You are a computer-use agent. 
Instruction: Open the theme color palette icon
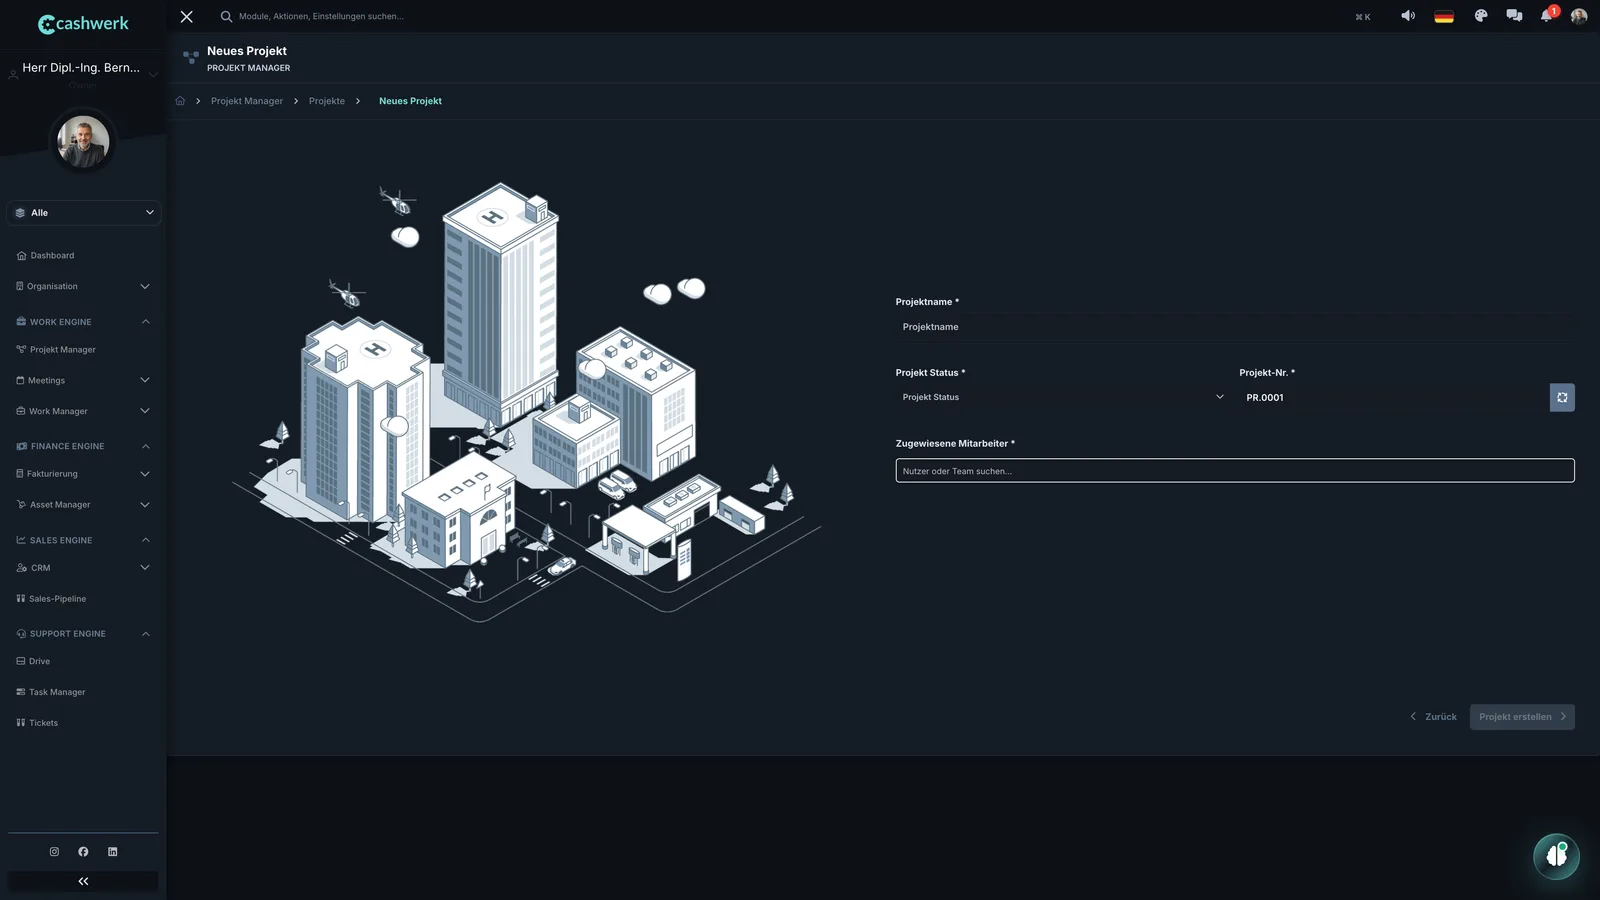[1481, 16]
